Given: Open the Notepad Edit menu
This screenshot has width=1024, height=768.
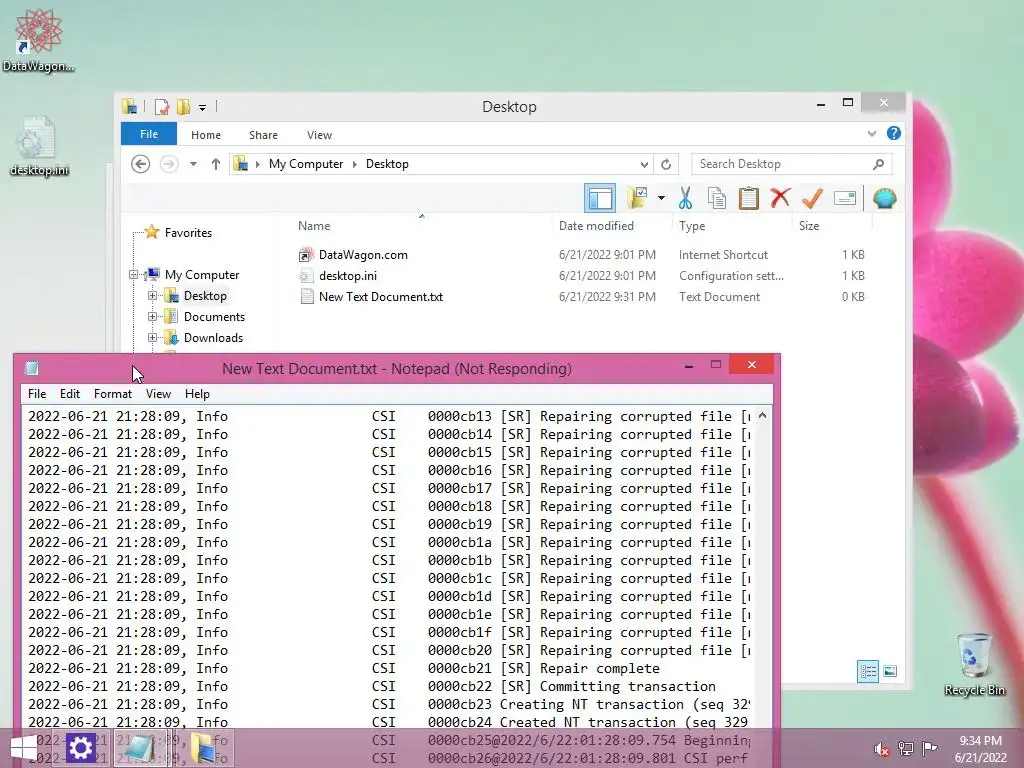Looking at the screenshot, I should (x=70, y=394).
